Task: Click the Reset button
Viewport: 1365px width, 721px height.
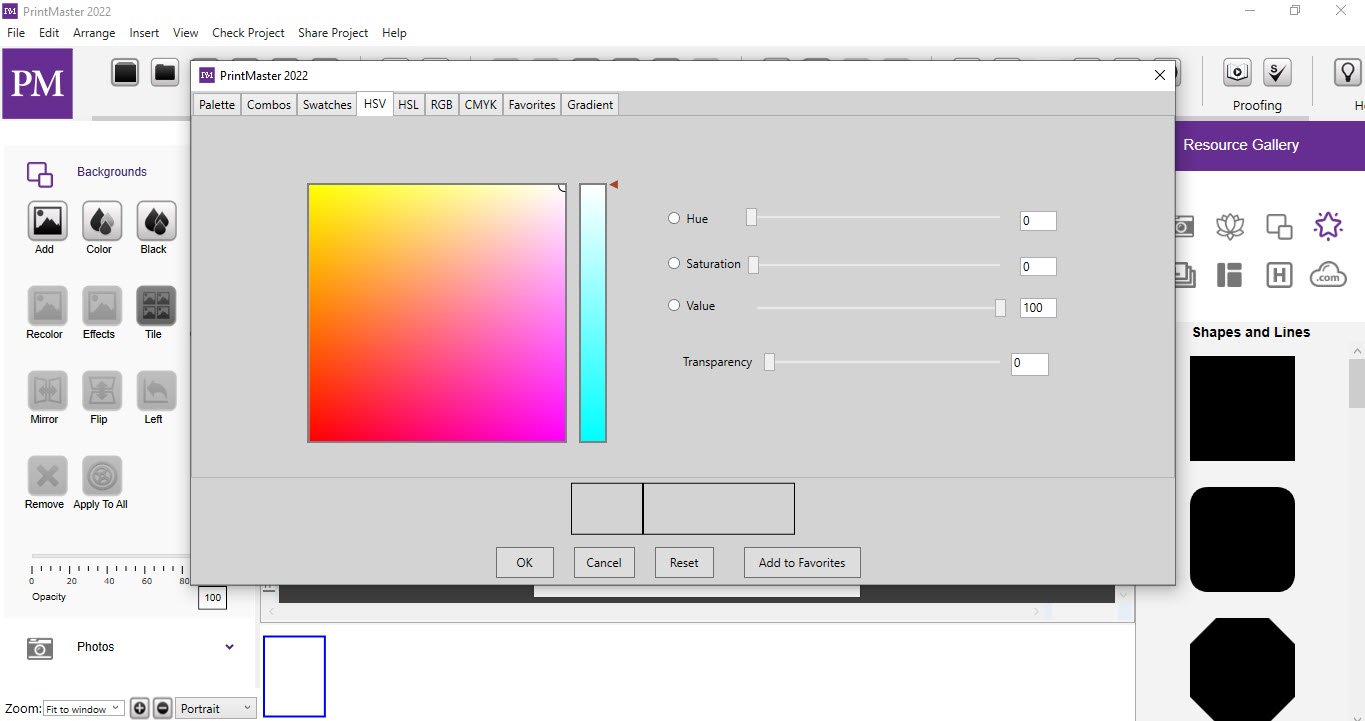Action: 684,562
